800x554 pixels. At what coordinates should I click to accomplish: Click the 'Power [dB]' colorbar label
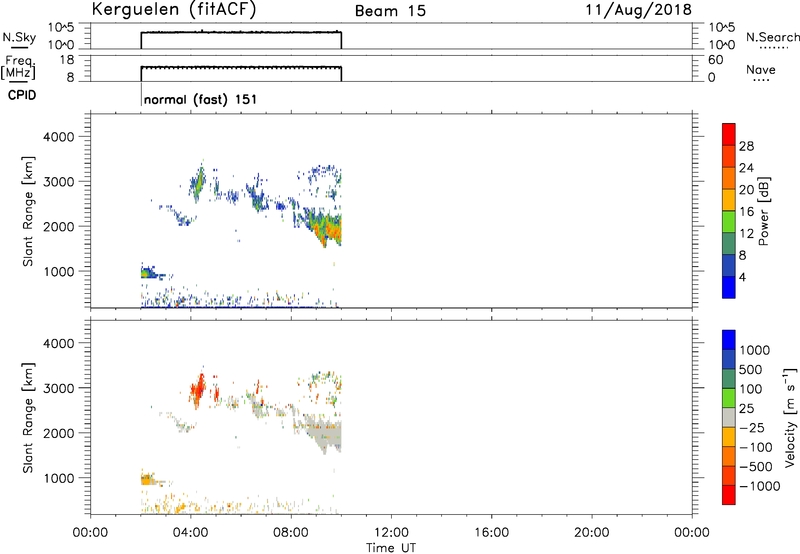pos(763,211)
